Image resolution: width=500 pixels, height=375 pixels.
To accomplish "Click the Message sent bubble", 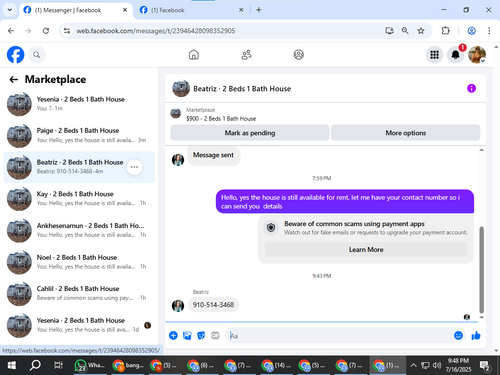I will coord(213,155).
